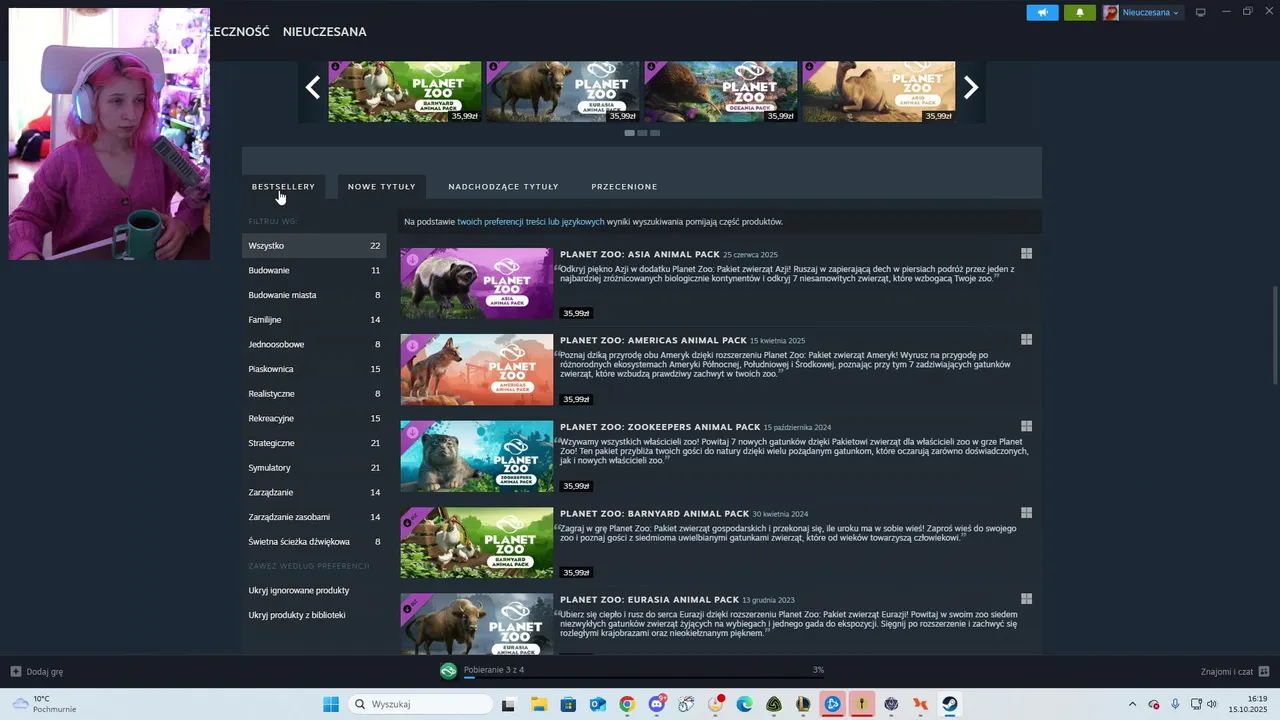1280x720 pixels.
Task: Open Barnyard Animal Pack carousel thumbnail
Action: click(x=404, y=92)
